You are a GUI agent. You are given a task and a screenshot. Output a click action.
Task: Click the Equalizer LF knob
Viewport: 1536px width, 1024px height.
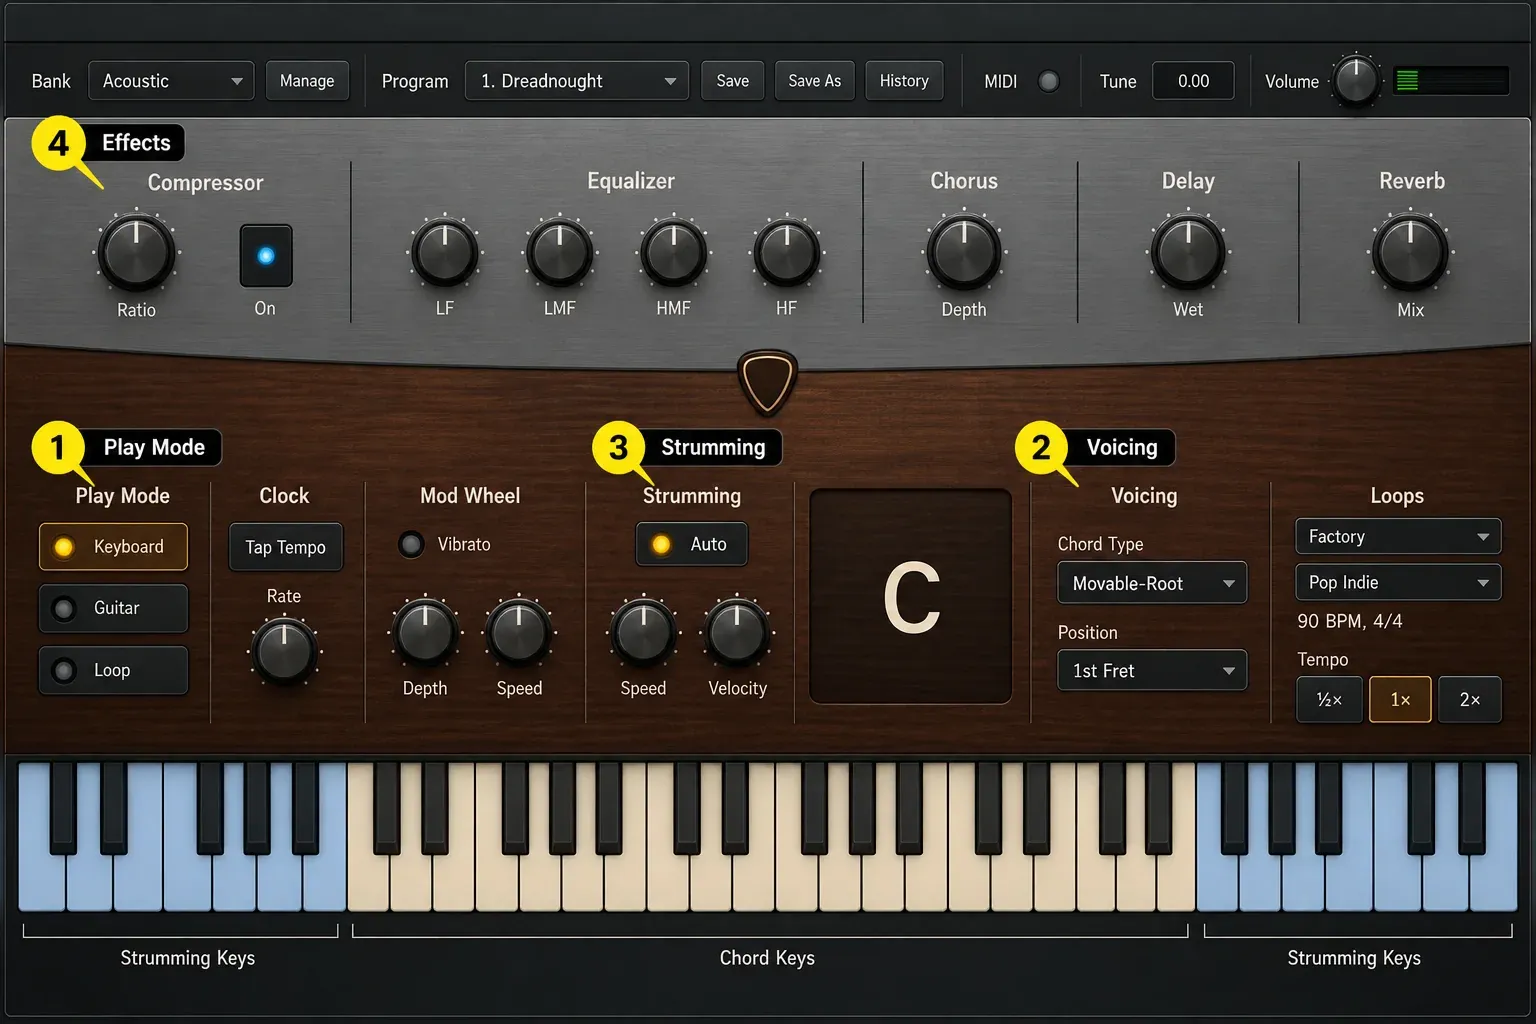coord(445,252)
